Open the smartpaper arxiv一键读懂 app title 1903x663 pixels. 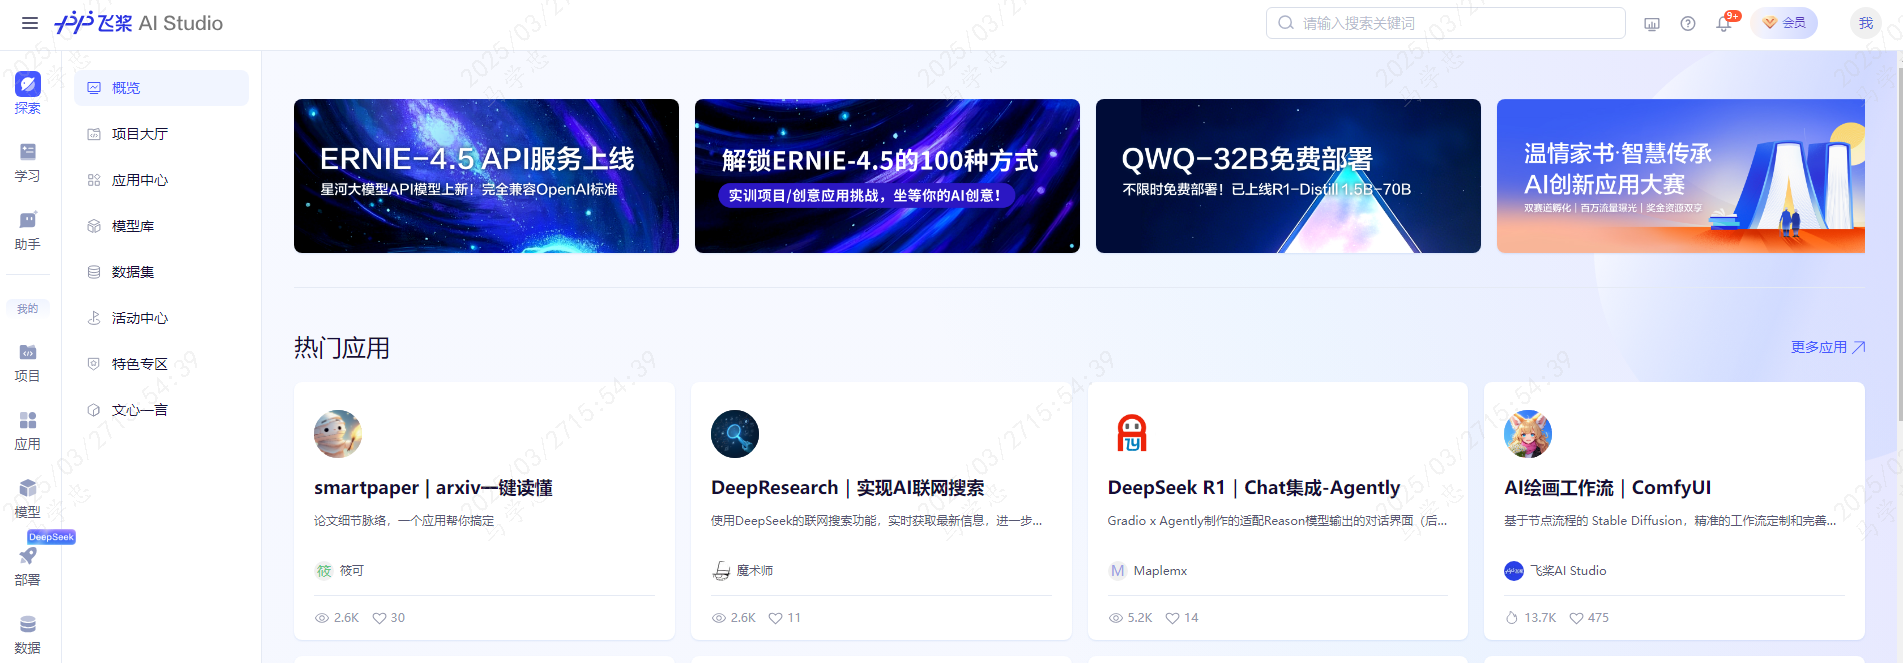[x=433, y=488]
